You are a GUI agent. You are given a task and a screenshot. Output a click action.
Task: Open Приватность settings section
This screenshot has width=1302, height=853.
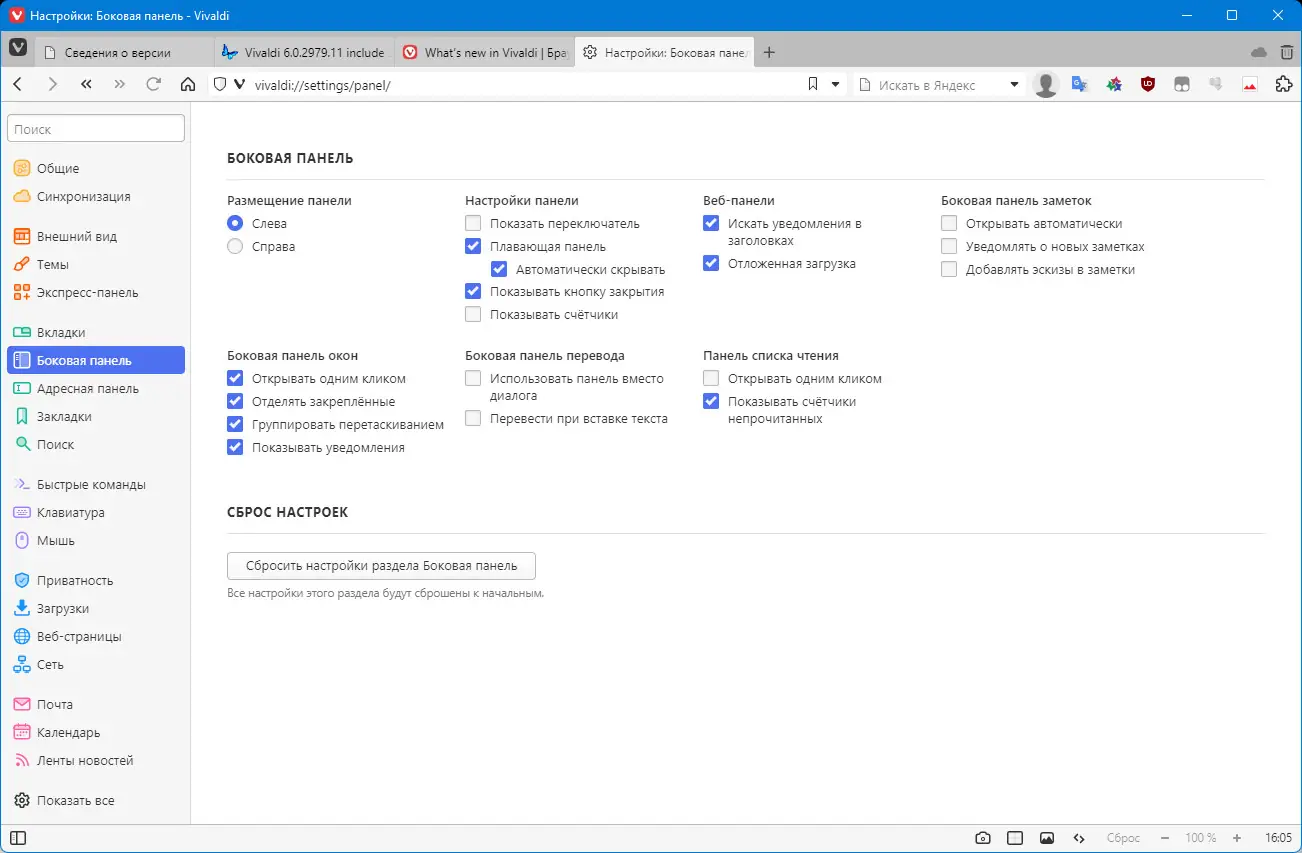point(96,581)
